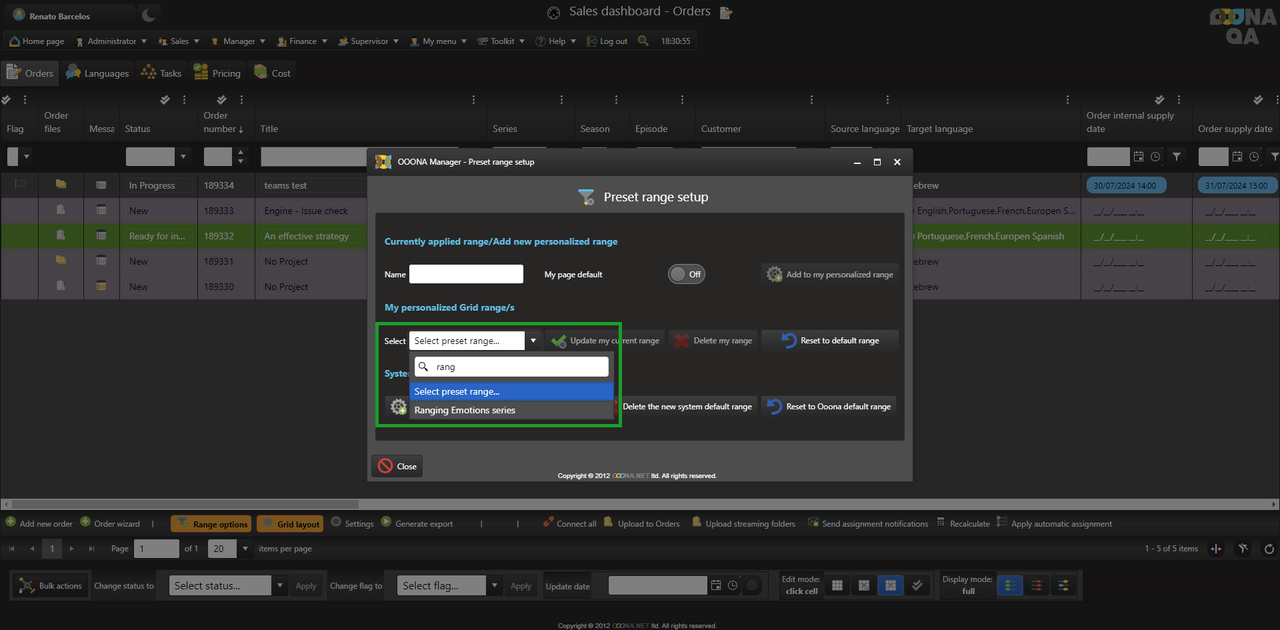Collapse the Select preset range dropdown arrow
This screenshot has width=1280, height=630.
tap(533, 341)
